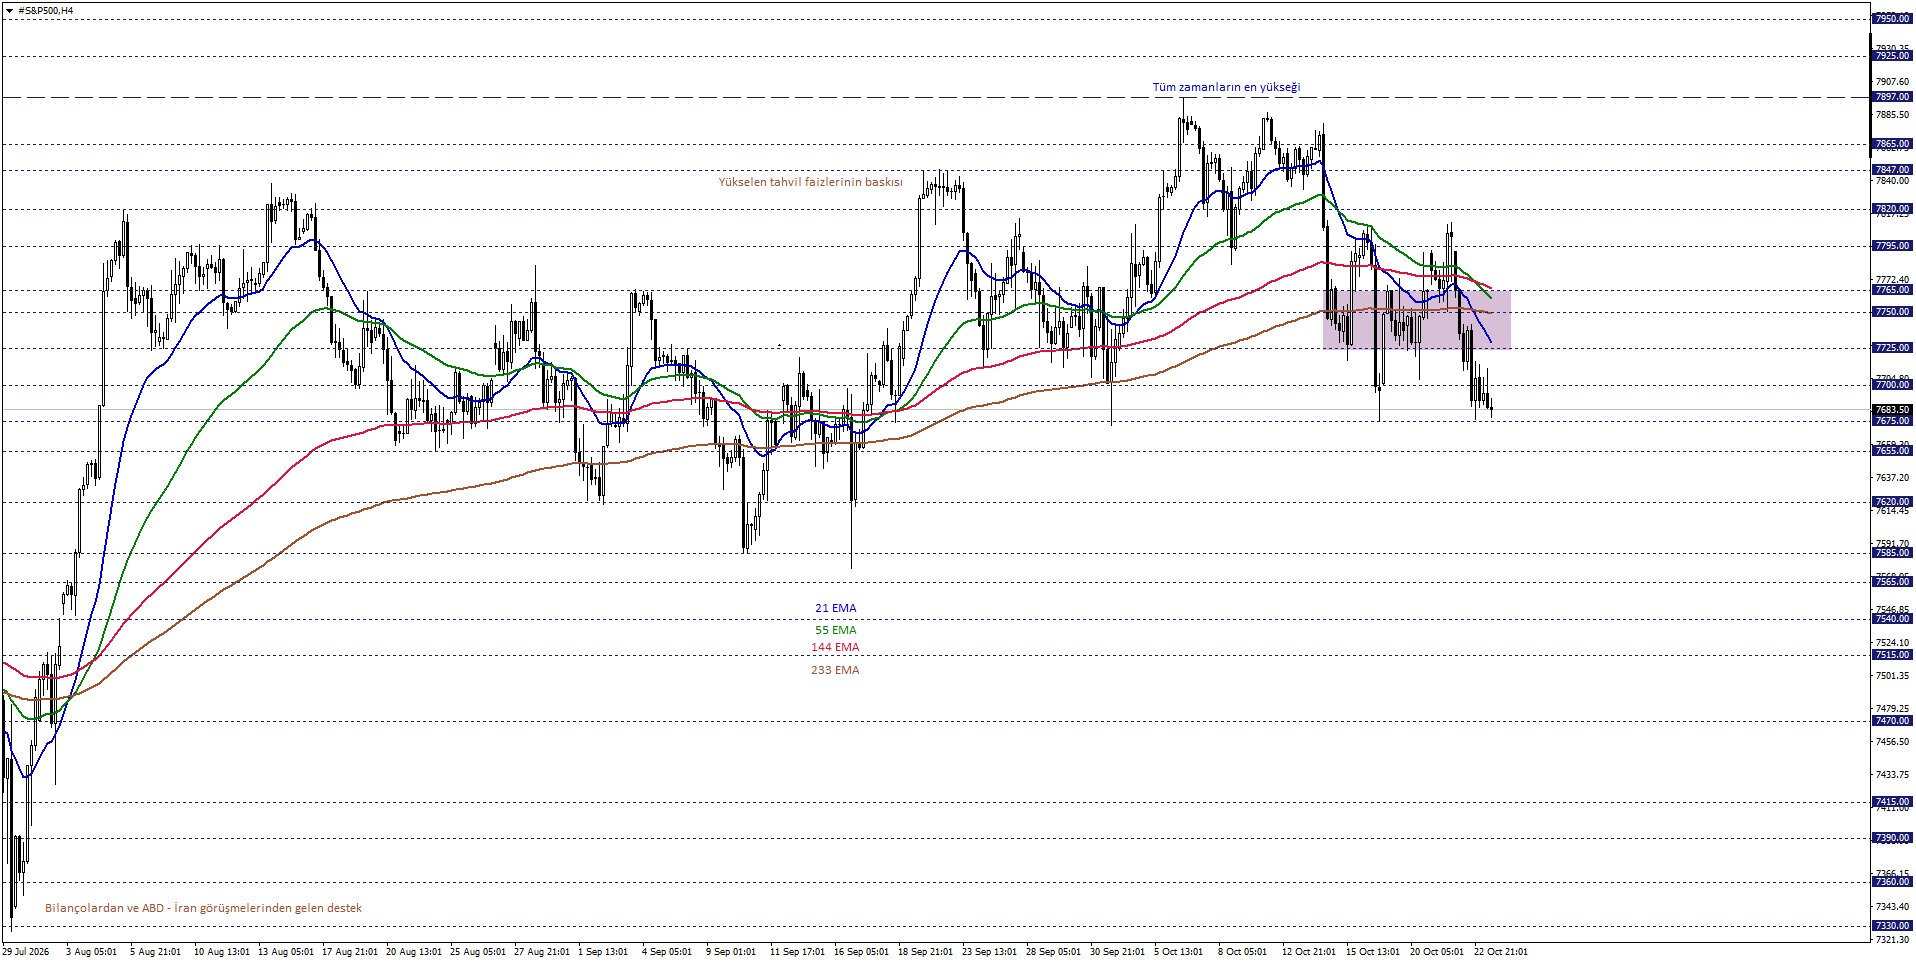Click the 7565.00 price level tag
The width and height of the screenshot is (1916, 963).
coord(1891,582)
